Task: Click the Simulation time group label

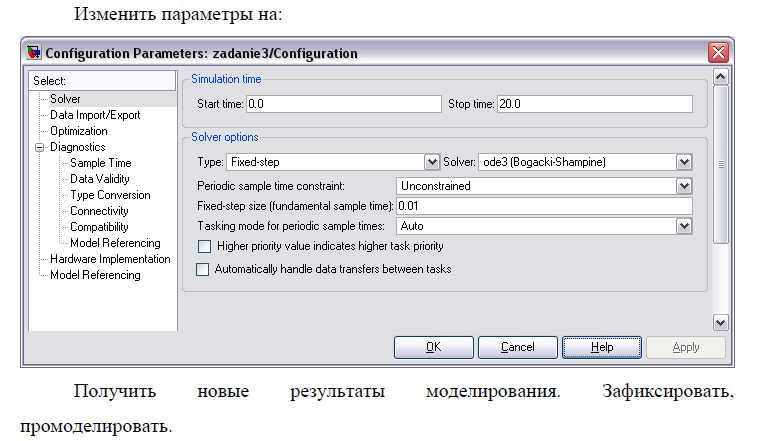Action: (x=226, y=79)
